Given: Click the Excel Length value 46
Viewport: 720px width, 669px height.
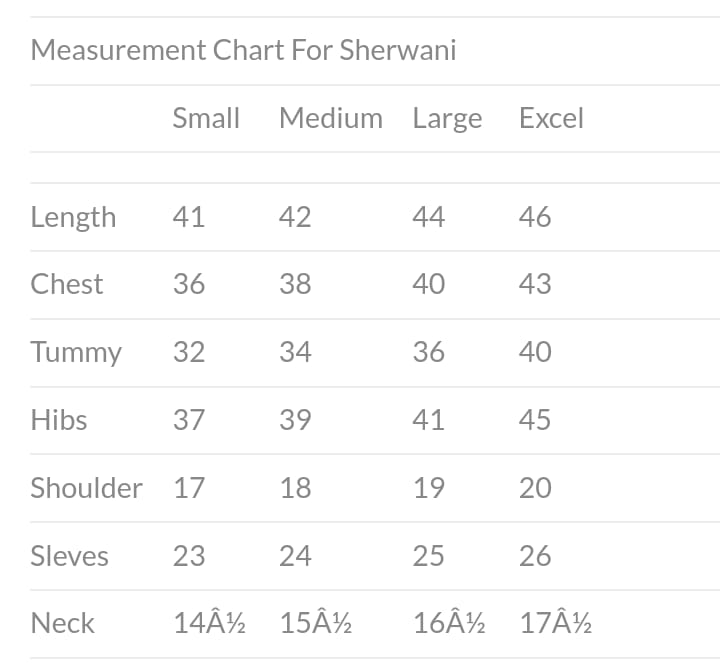Looking at the screenshot, I should point(535,217).
